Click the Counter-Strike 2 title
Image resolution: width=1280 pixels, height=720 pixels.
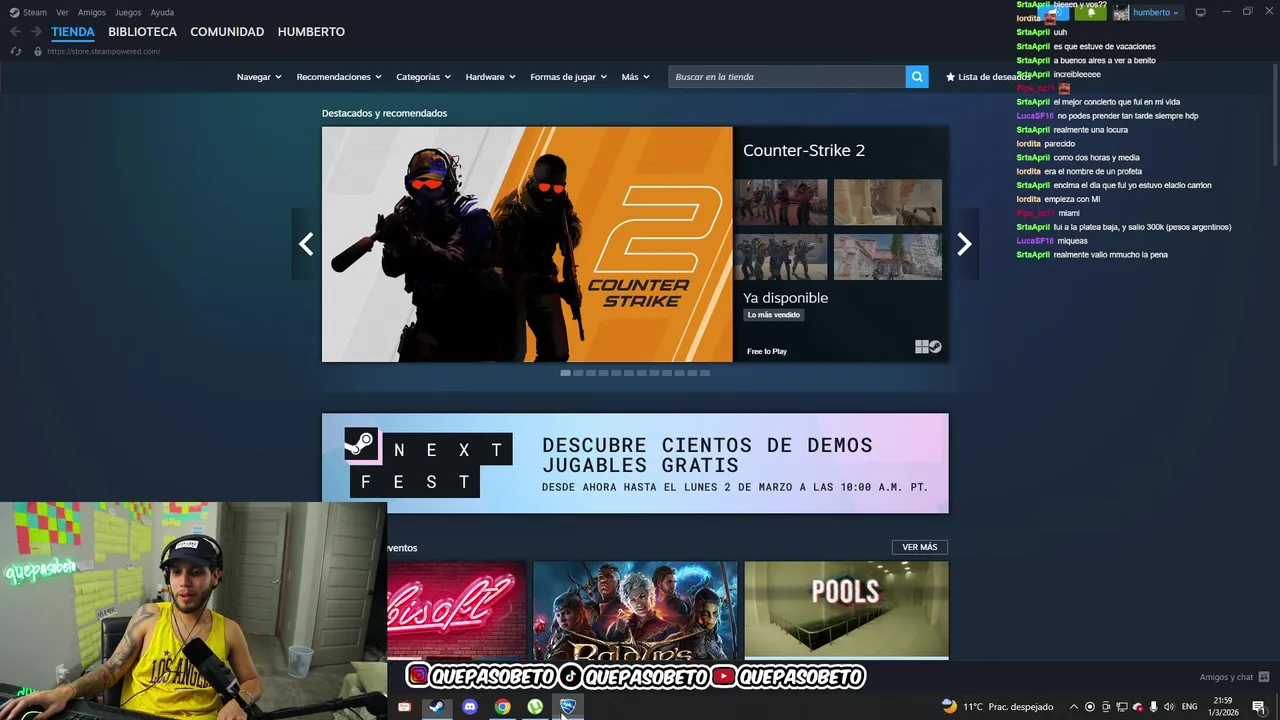pos(804,150)
